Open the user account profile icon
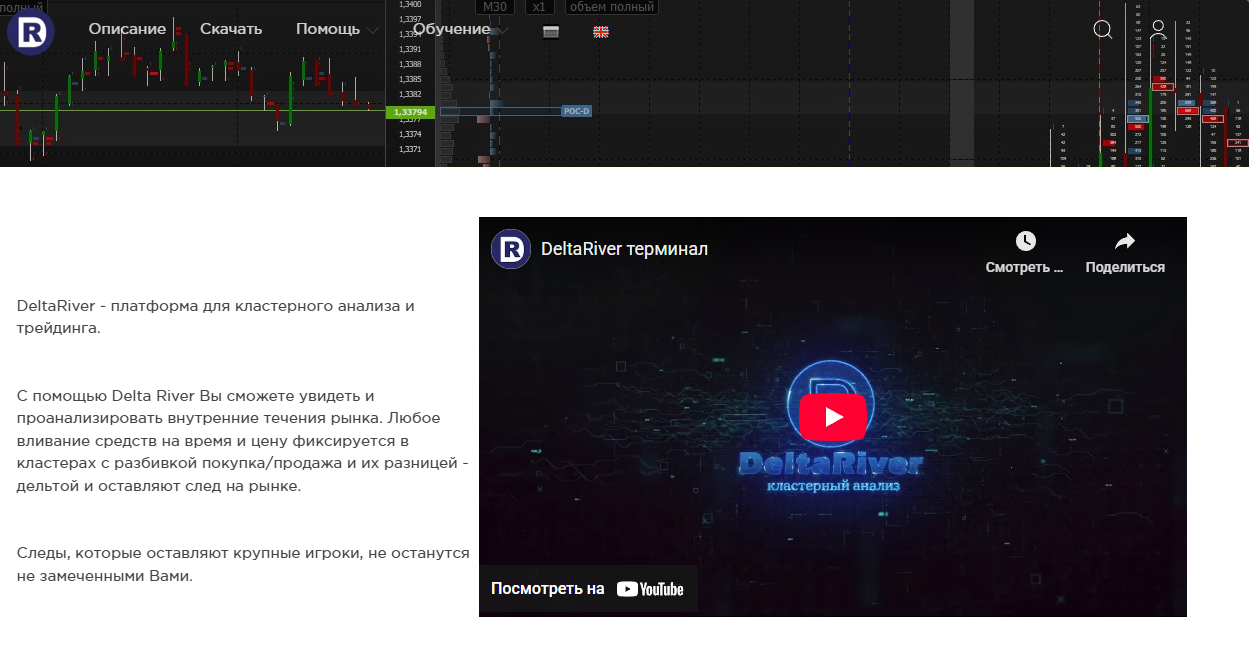Viewport: 1249px width, 670px height. pyautogui.click(x=1158, y=30)
